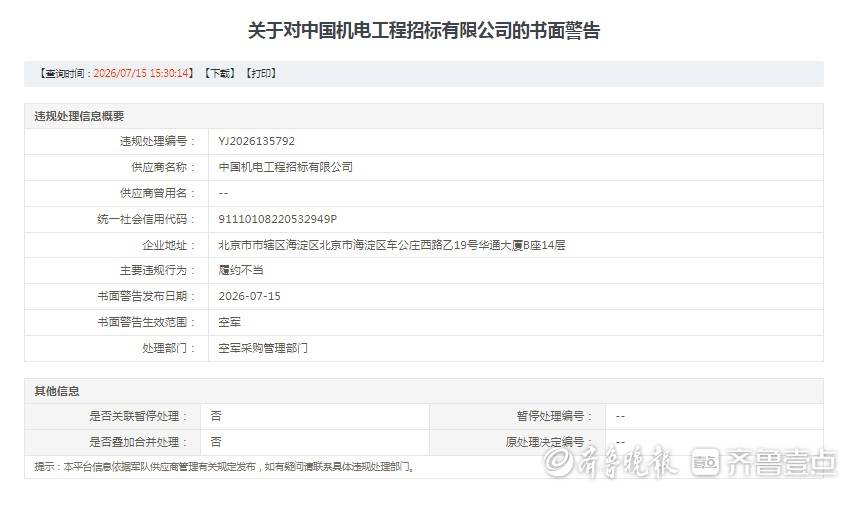
Task: Click the label 企业地址
Action: pos(169,245)
